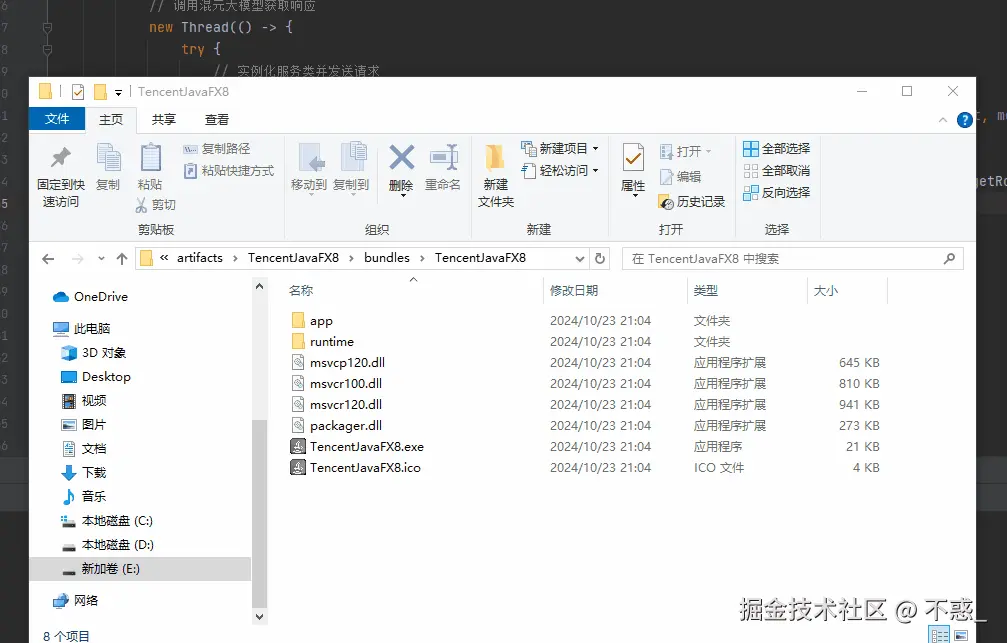Select 本地磁盘 (C:) drive
Screen dimensions: 1007x643
point(107,521)
